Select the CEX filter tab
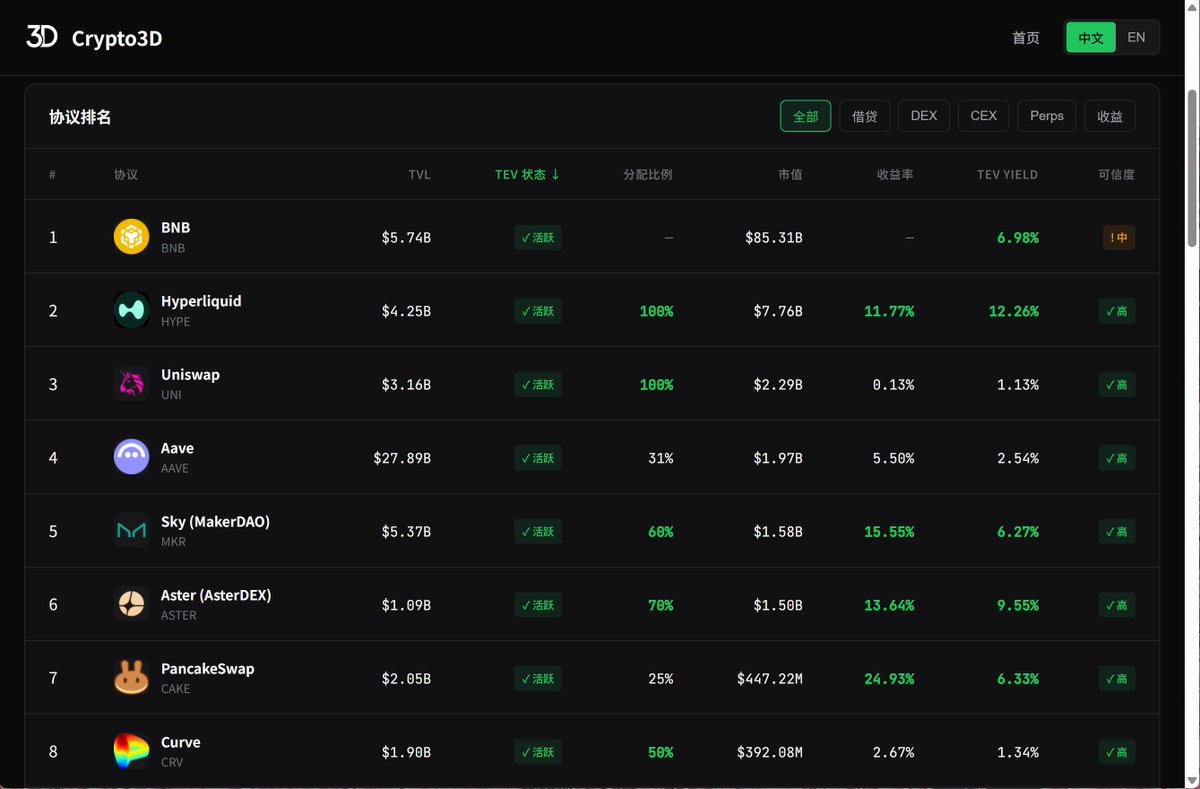The height and width of the screenshot is (789, 1200). 984,116
